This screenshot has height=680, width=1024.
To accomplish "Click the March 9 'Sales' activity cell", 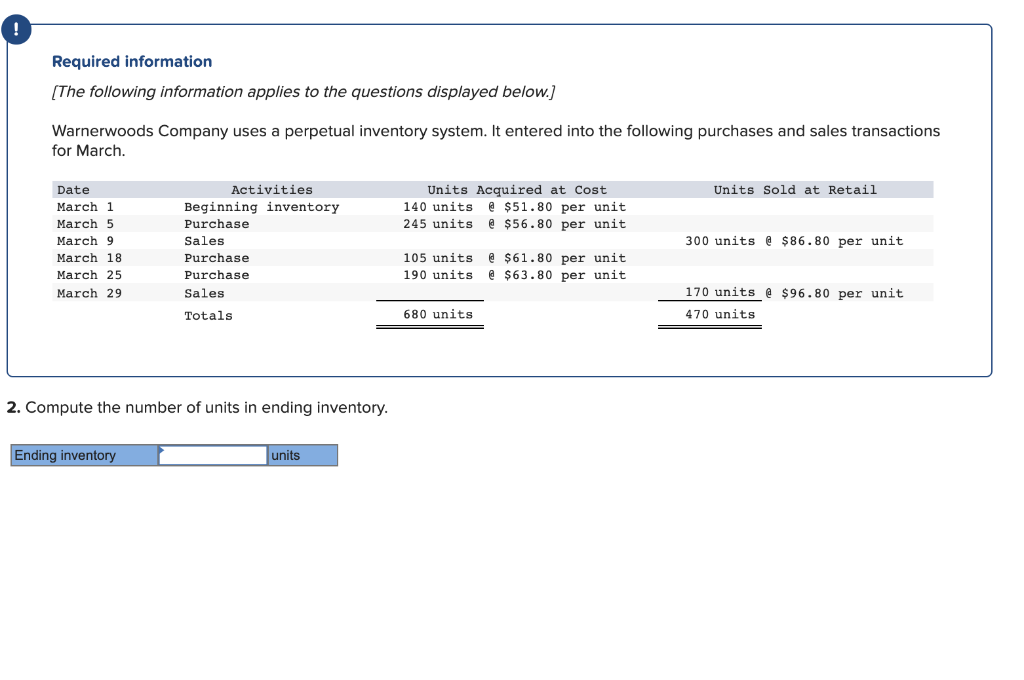I will pyautogui.click(x=204, y=241).
